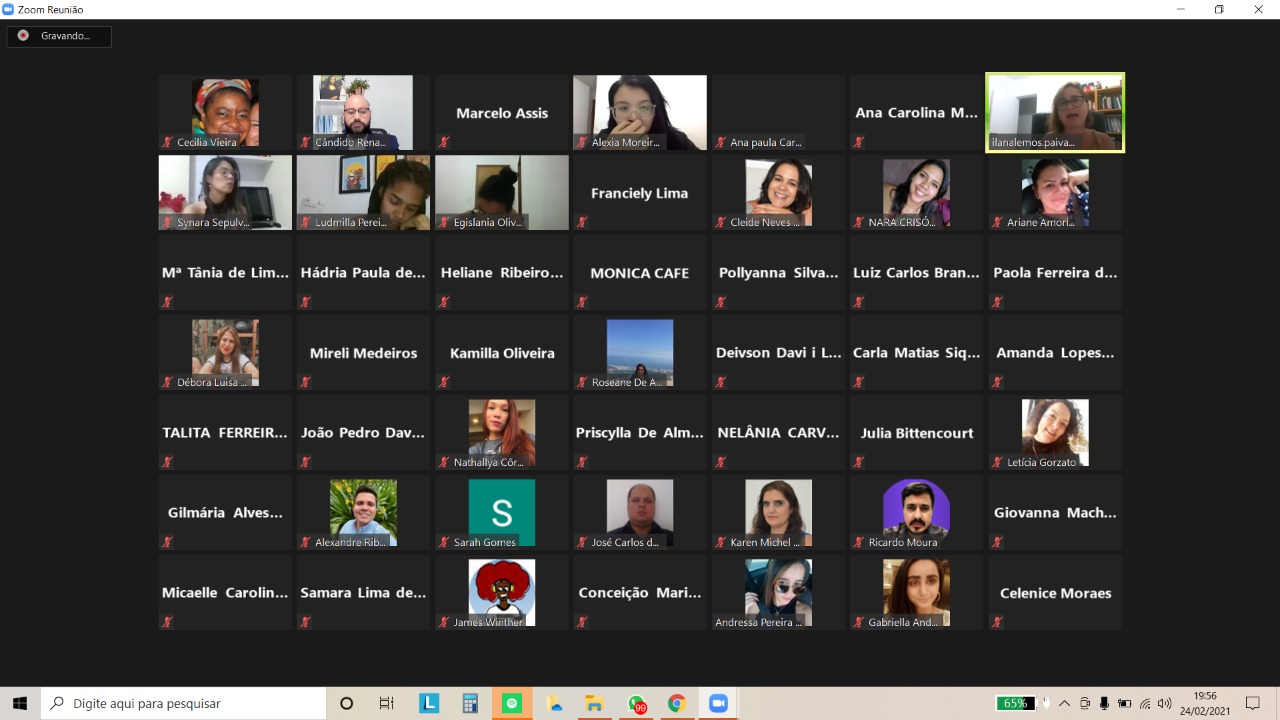Select Cecília Vieira's video tile
The width and height of the screenshot is (1280, 720).
pos(225,112)
